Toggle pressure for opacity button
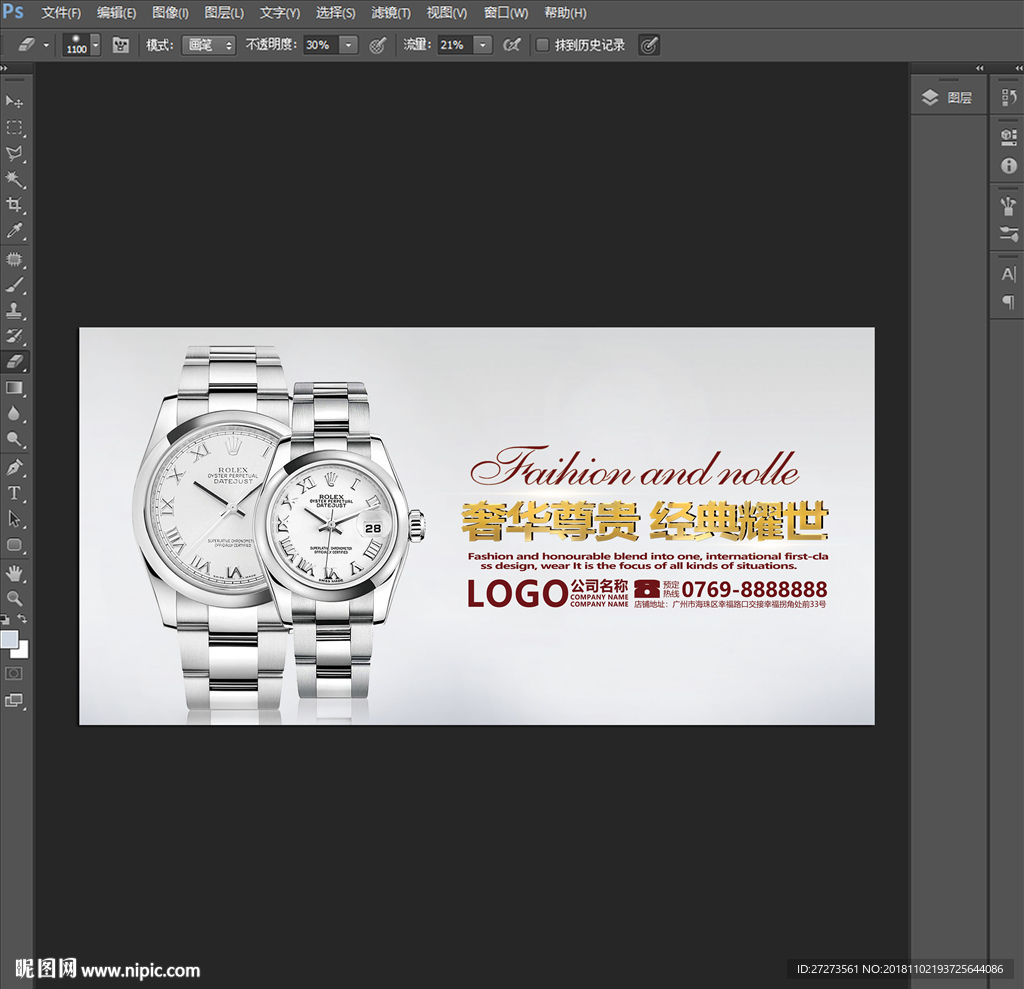Viewport: 1024px width, 989px height. pyautogui.click(x=377, y=45)
